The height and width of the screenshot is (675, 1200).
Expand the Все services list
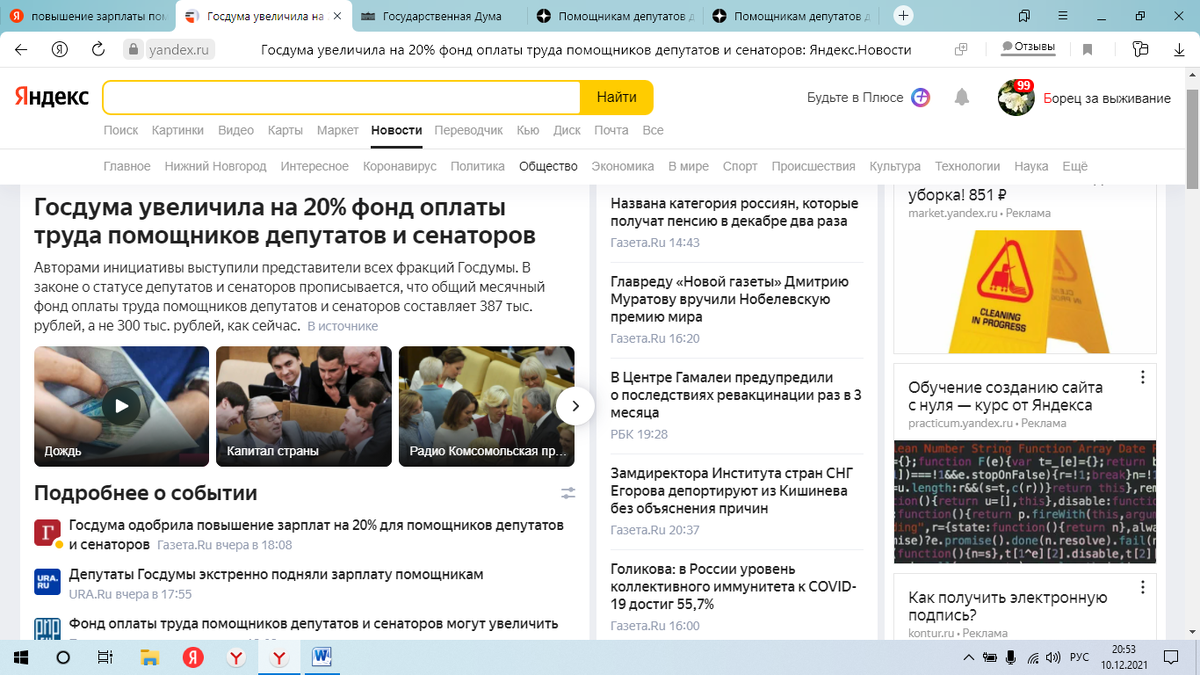(x=653, y=130)
